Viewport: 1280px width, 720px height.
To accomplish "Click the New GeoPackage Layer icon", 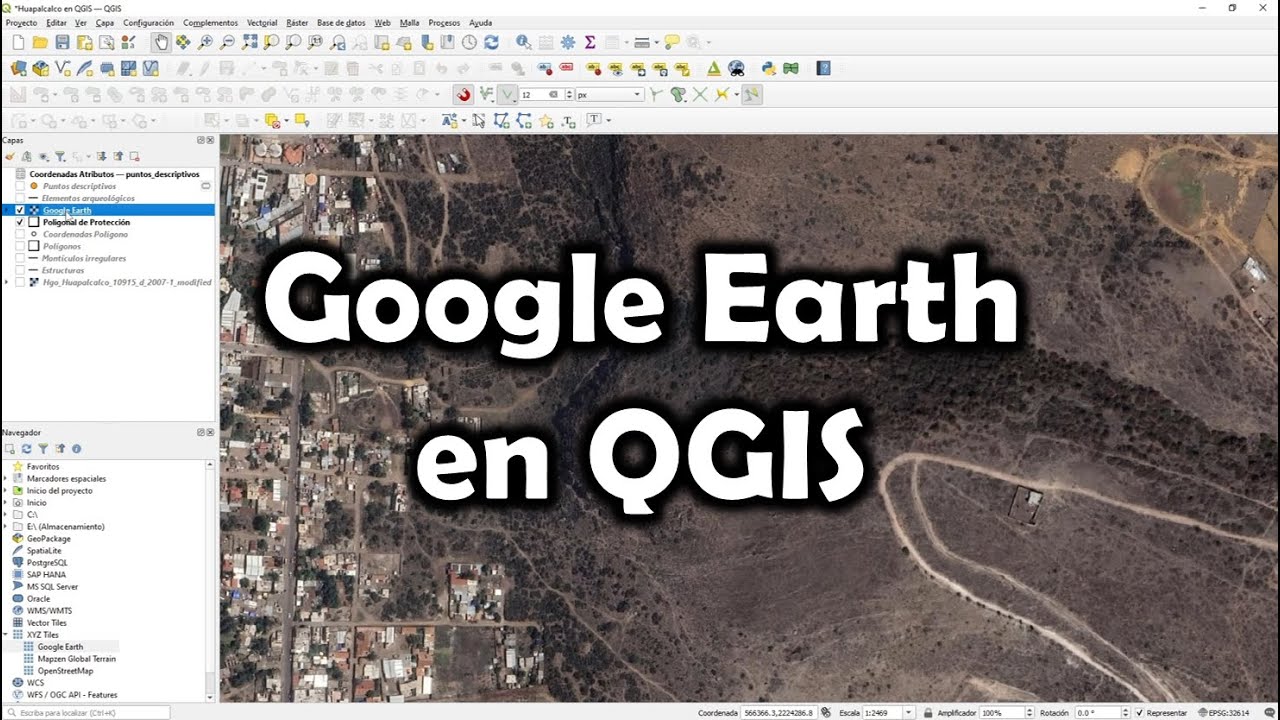I will (x=40, y=69).
